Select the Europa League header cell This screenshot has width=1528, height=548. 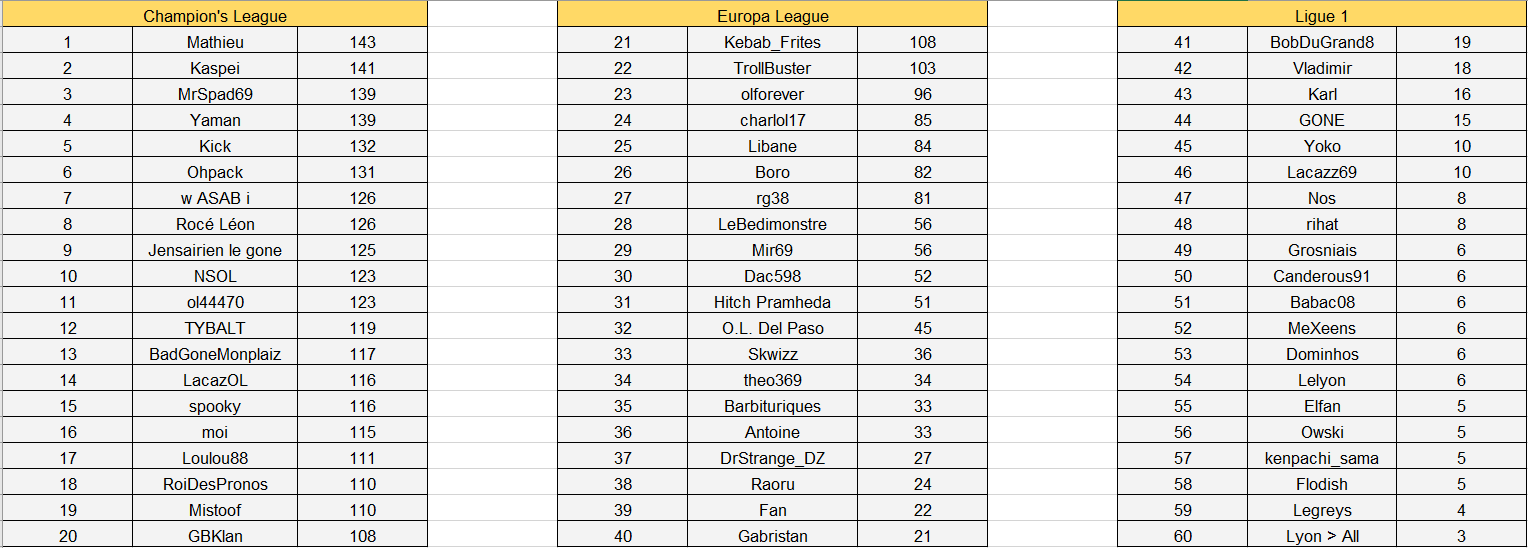pyautogui.click(x=772, y=16)
